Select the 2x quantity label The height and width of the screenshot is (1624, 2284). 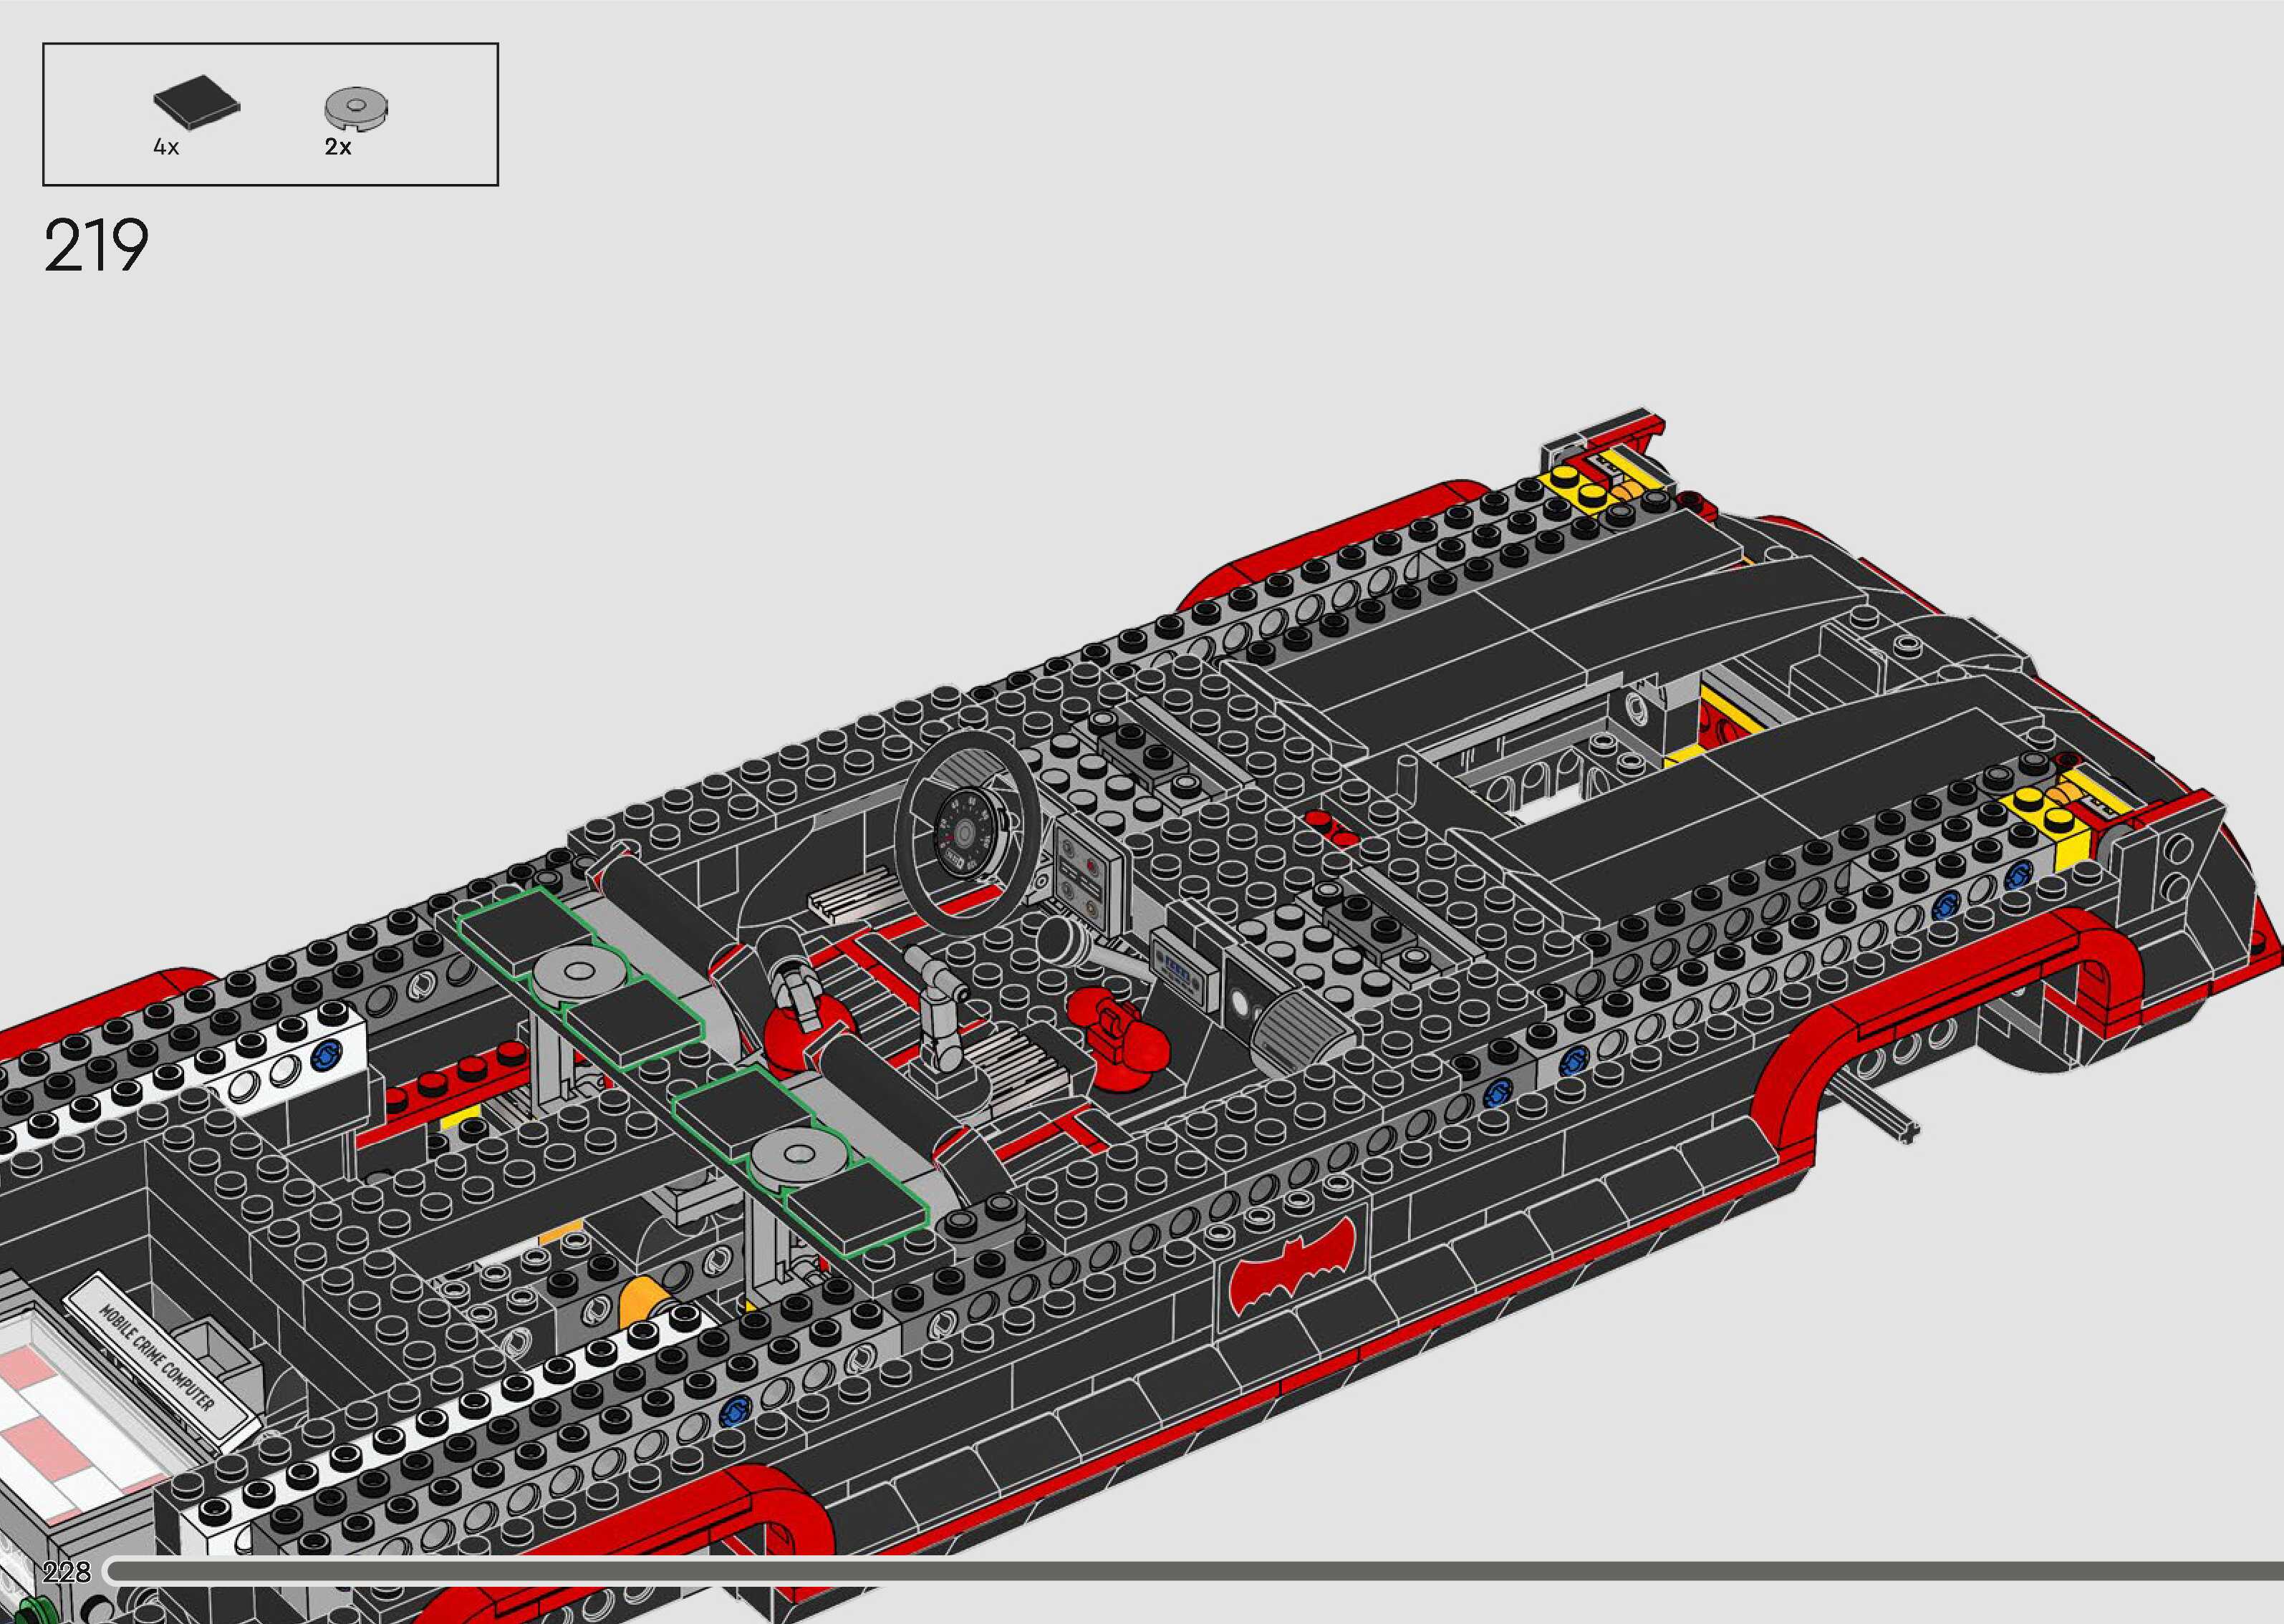pos(338,147)
